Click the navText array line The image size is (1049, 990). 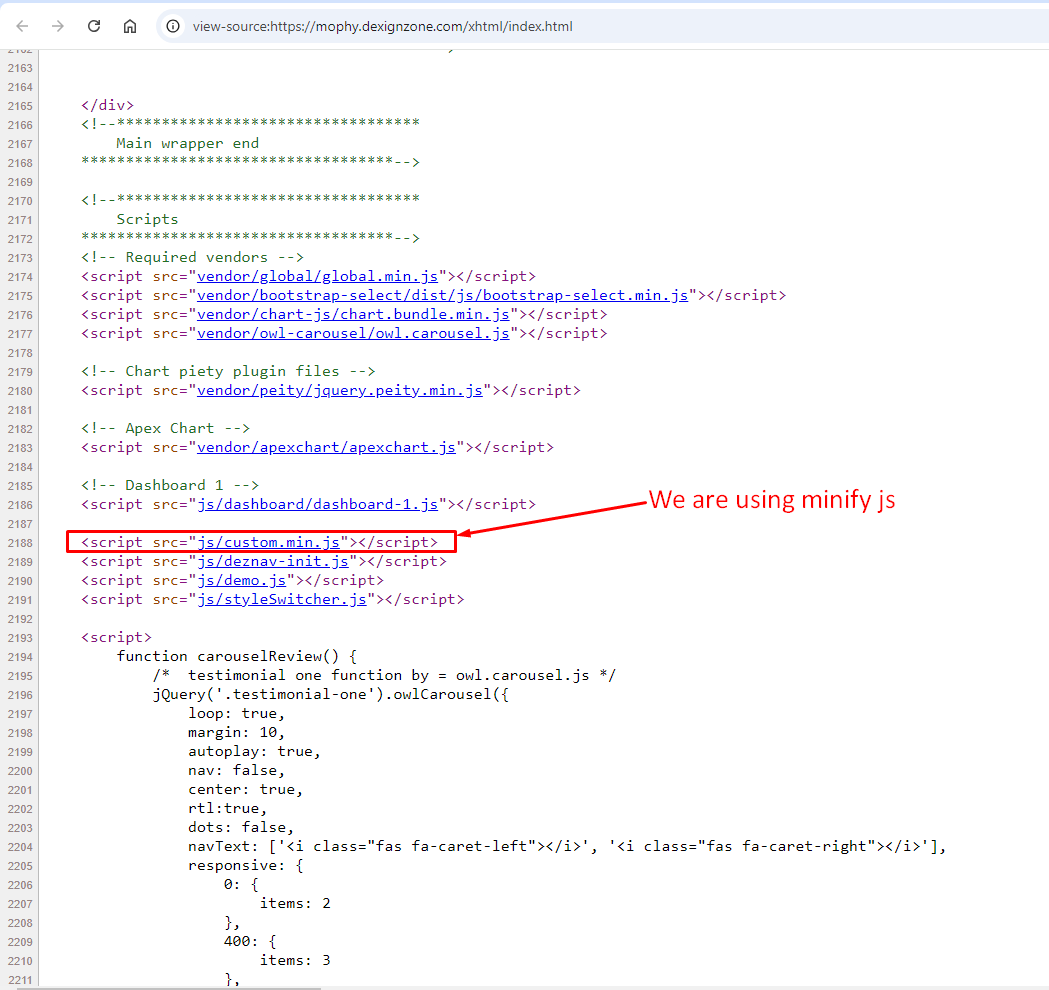point(567,846)
